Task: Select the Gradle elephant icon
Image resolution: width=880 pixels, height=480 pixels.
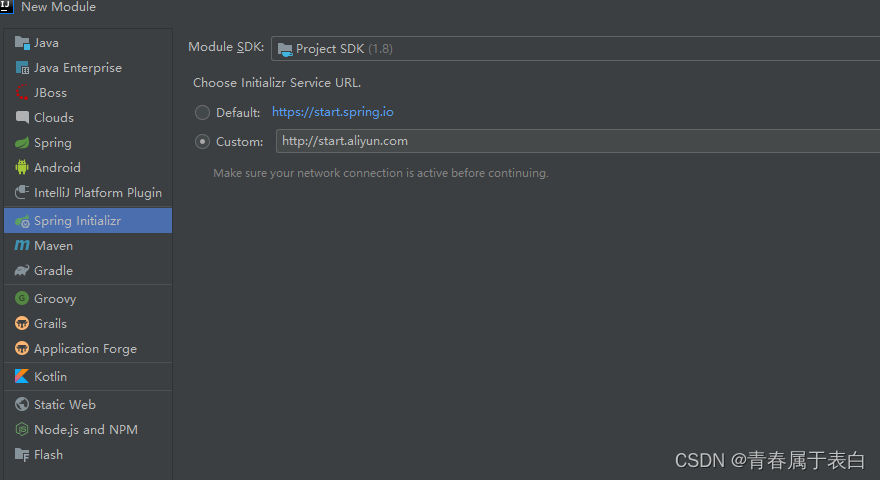Action: (22, 271)
